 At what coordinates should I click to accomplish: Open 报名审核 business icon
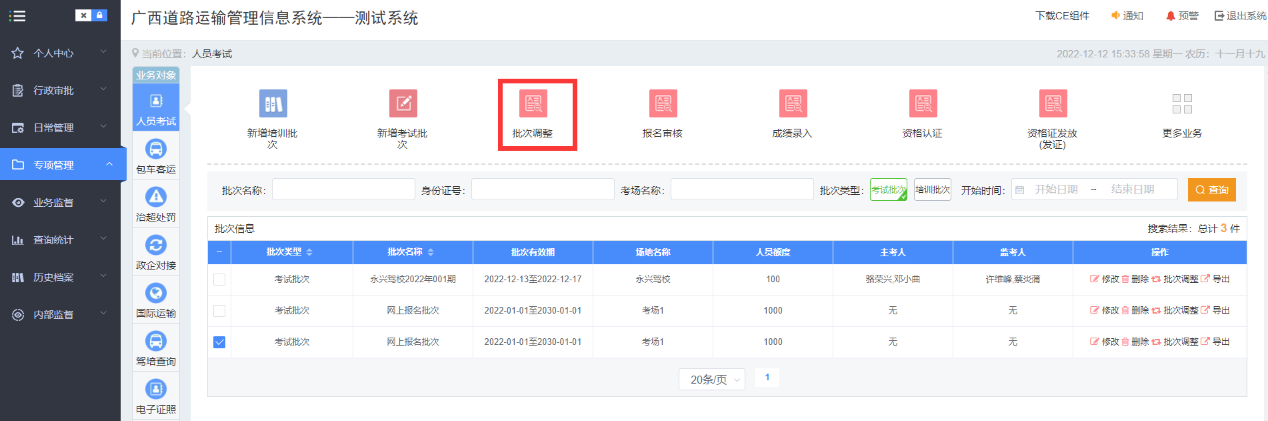[662, 104]
